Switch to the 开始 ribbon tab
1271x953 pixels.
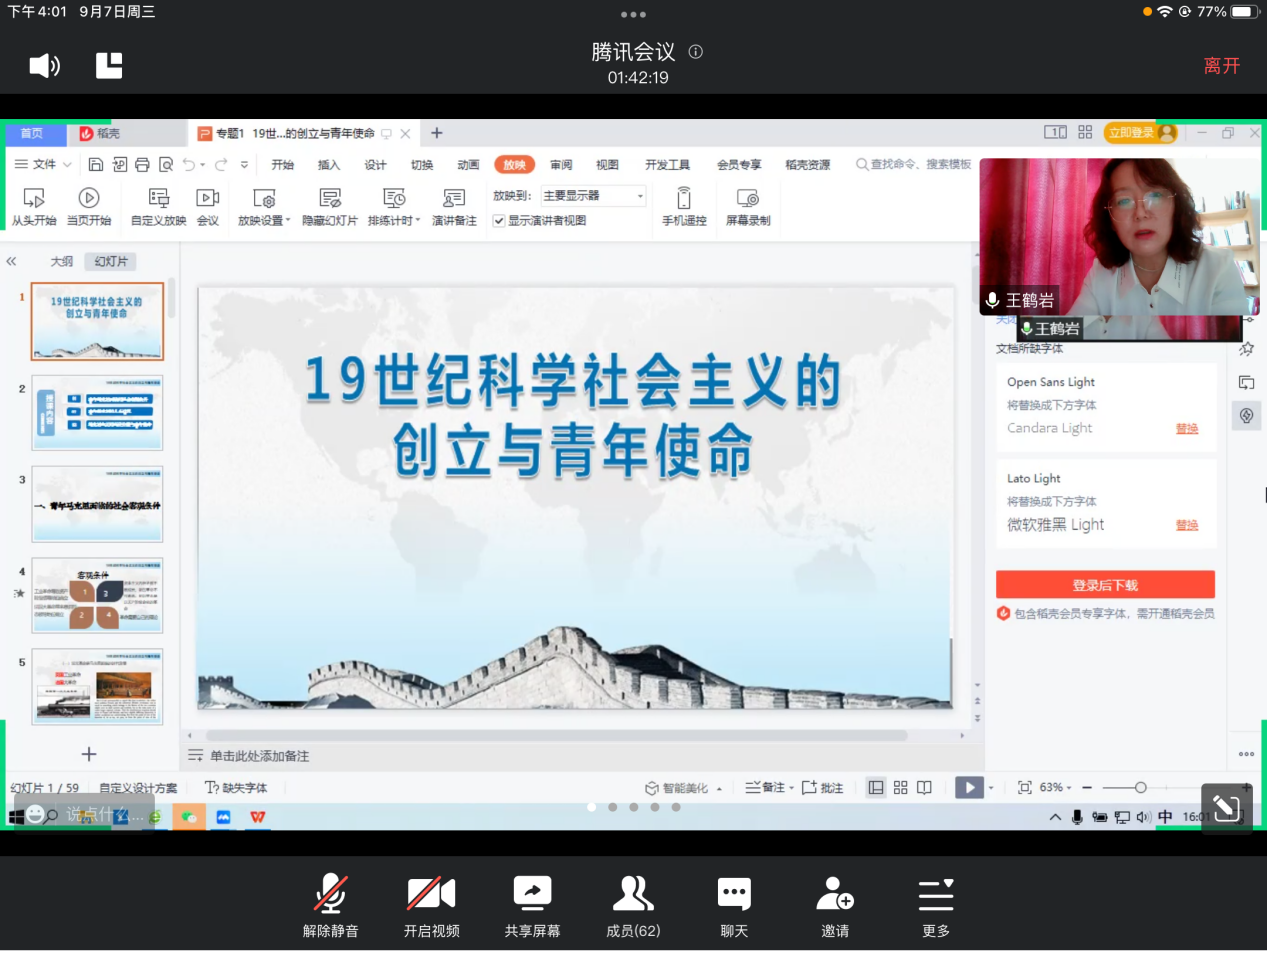point(283,165)
